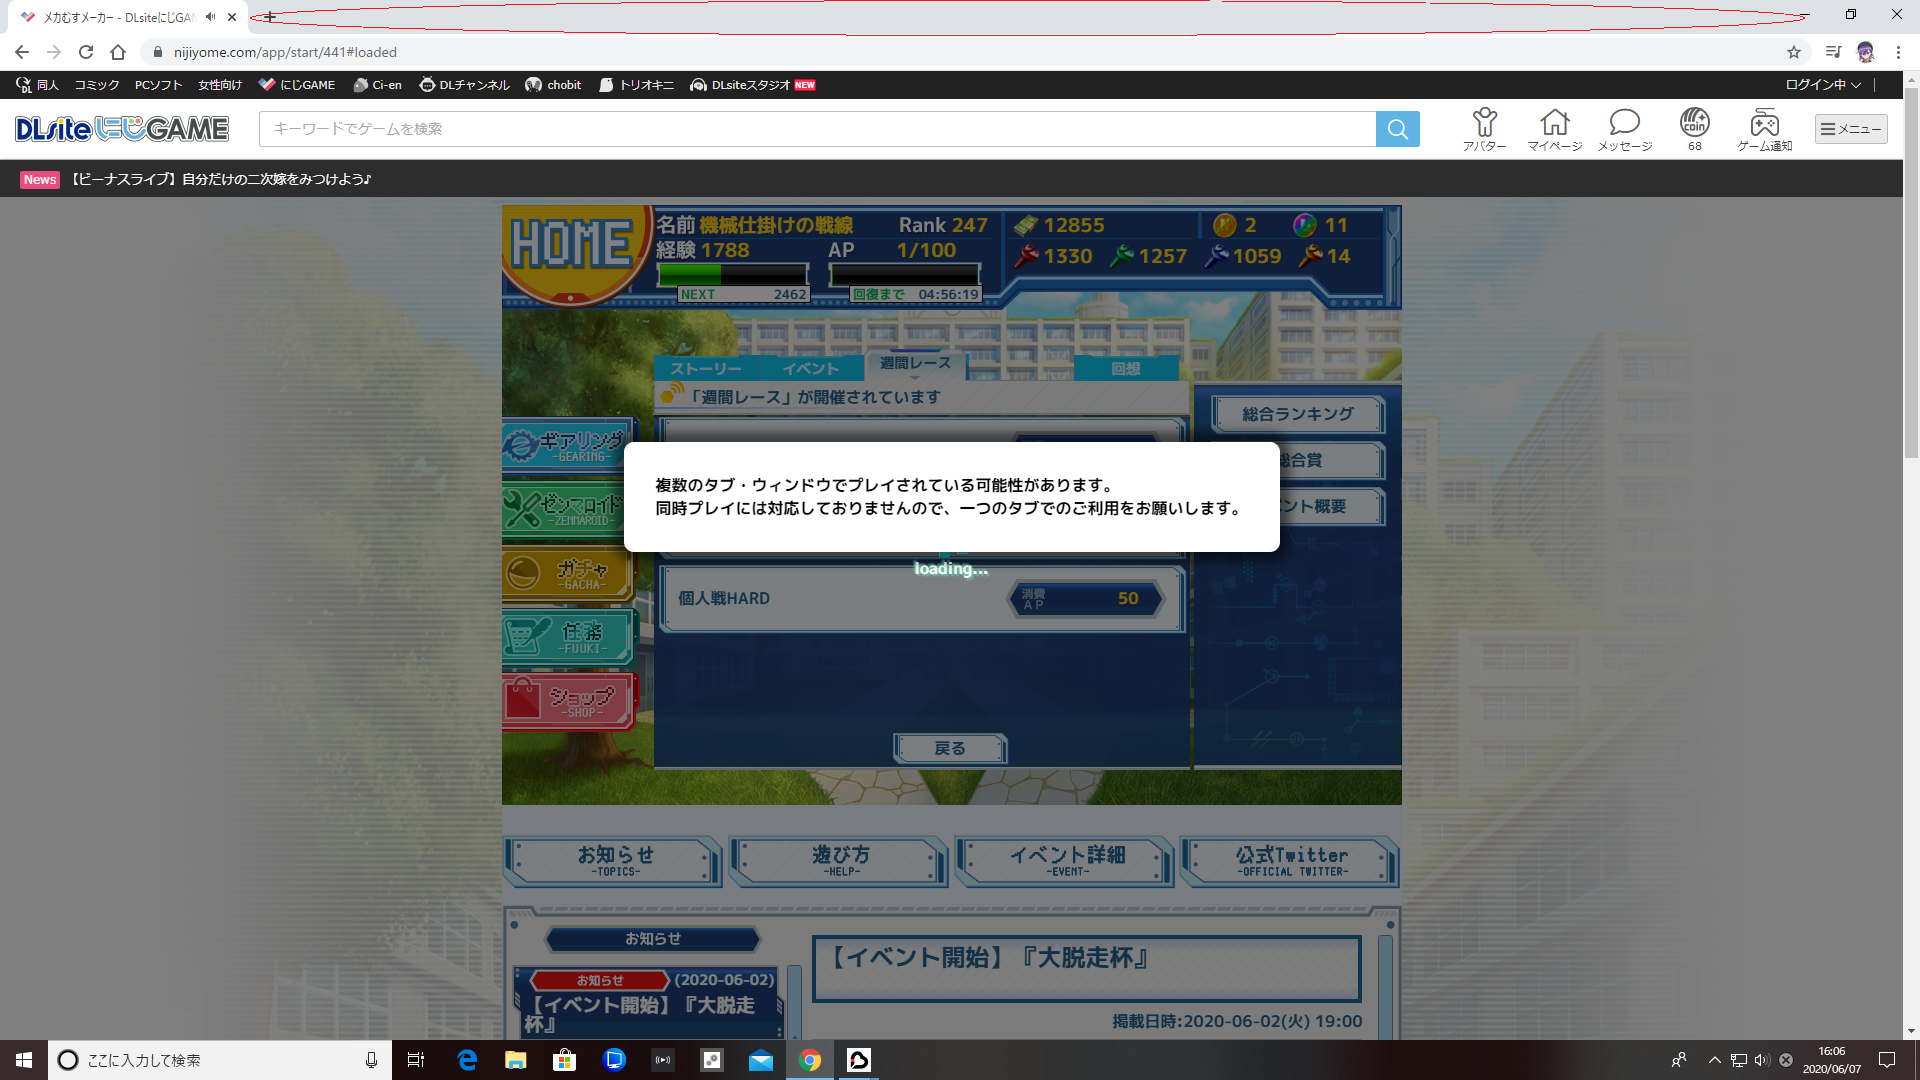Click the blue search magnifier button
Screen dimensions: 1920x1080
coord(1397,129)
